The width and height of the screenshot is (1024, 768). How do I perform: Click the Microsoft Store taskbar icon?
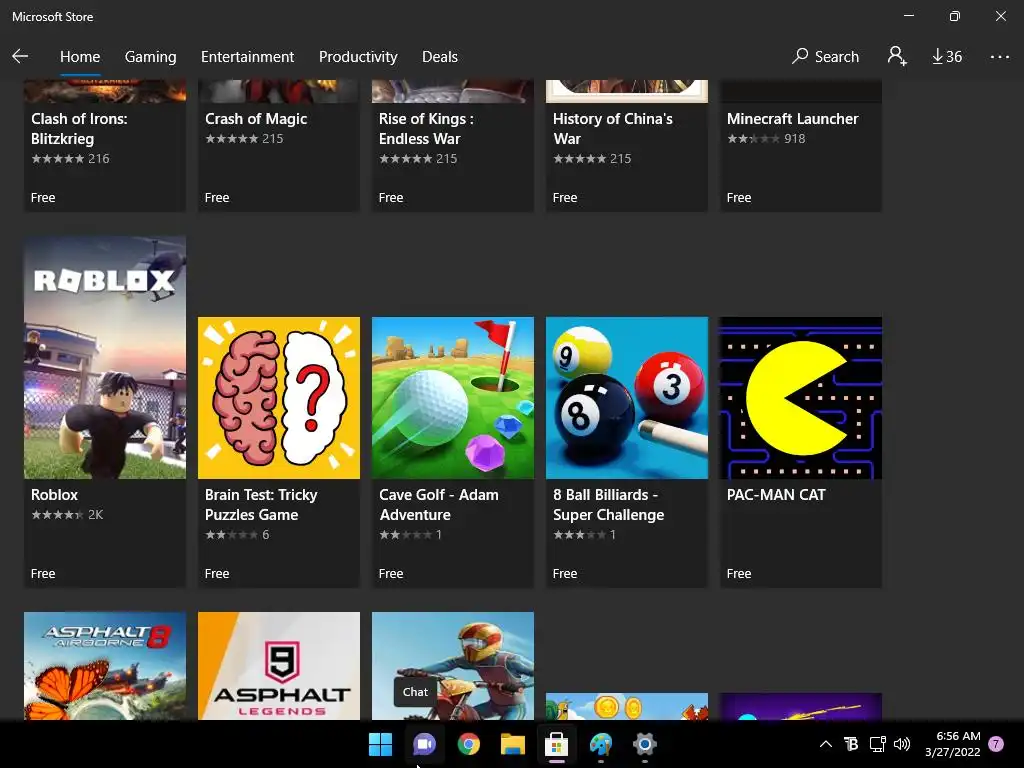point(556,744)
